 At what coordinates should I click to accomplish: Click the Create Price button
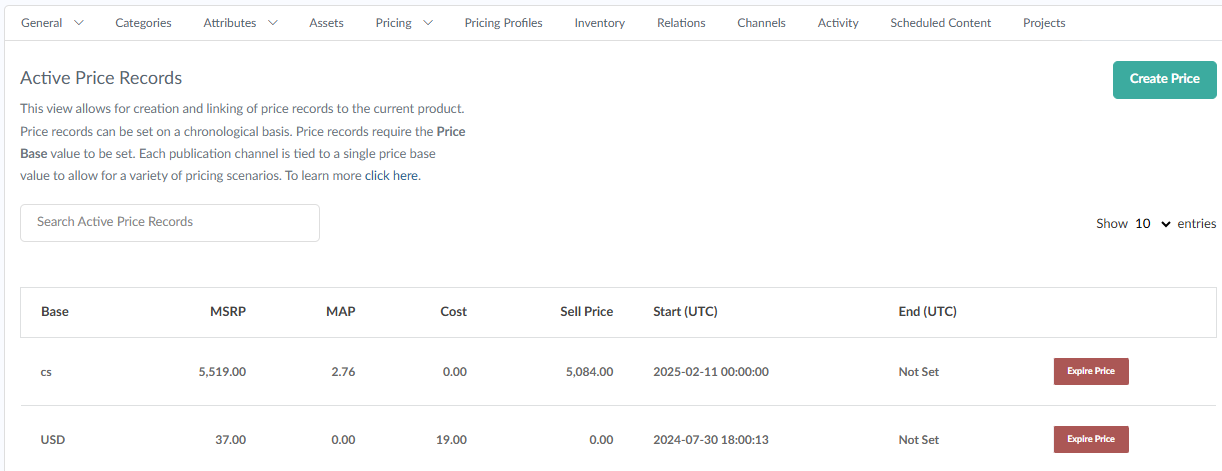tap(1164, 80)
